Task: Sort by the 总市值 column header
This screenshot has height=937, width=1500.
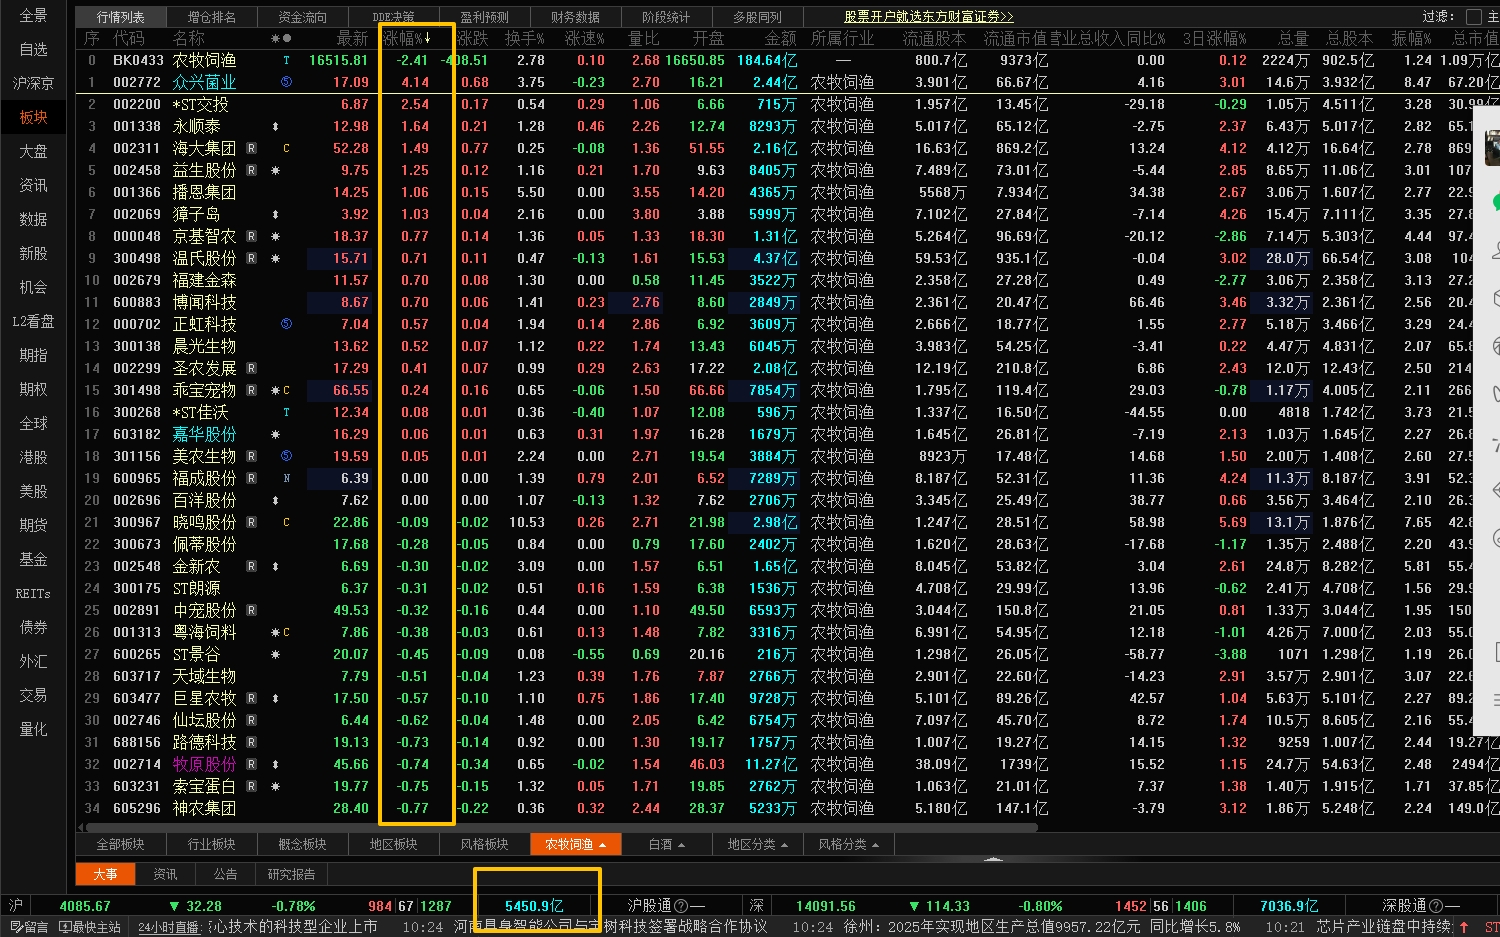Action: tap(1474, 38)
